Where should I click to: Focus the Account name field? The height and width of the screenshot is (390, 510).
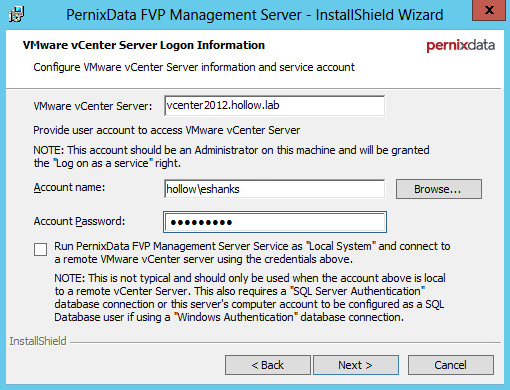pyautogui.click(x=275, y=189)
